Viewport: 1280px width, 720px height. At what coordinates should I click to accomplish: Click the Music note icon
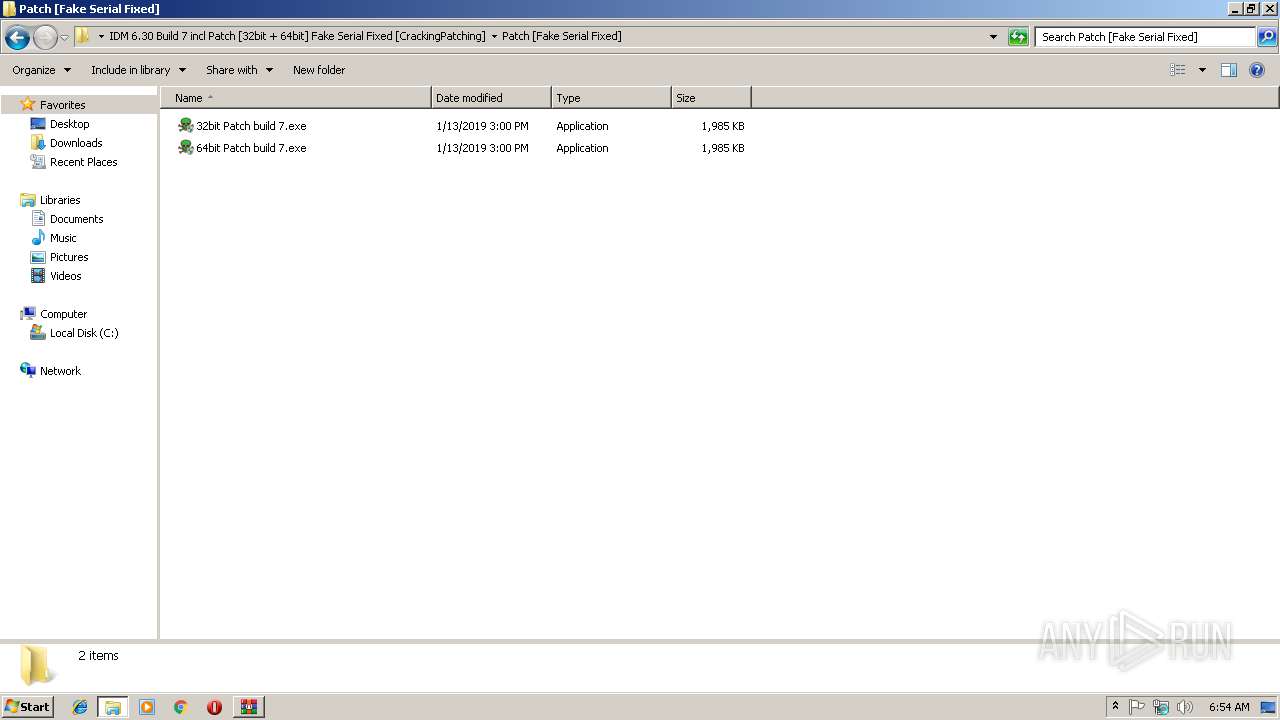tap(38, 238)
